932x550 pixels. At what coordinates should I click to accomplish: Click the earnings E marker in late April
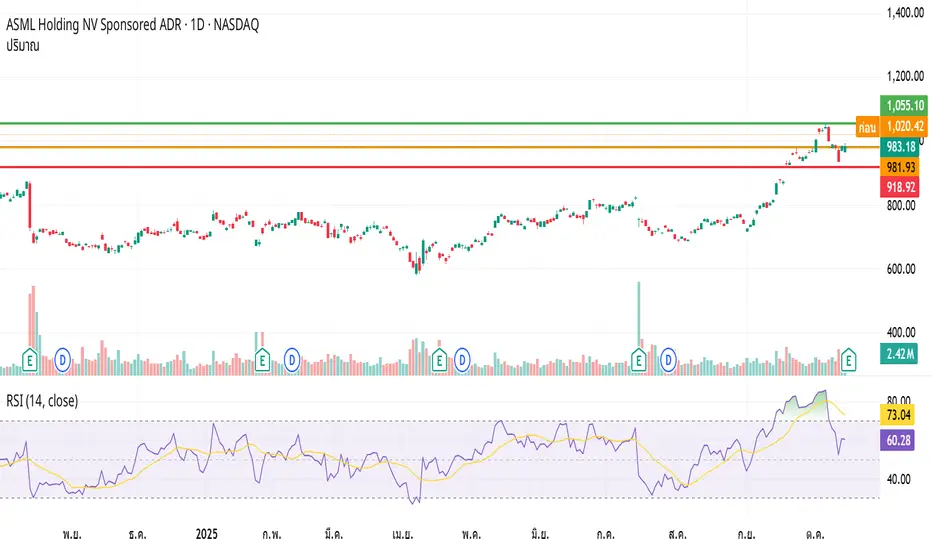(x=439, y=360)
